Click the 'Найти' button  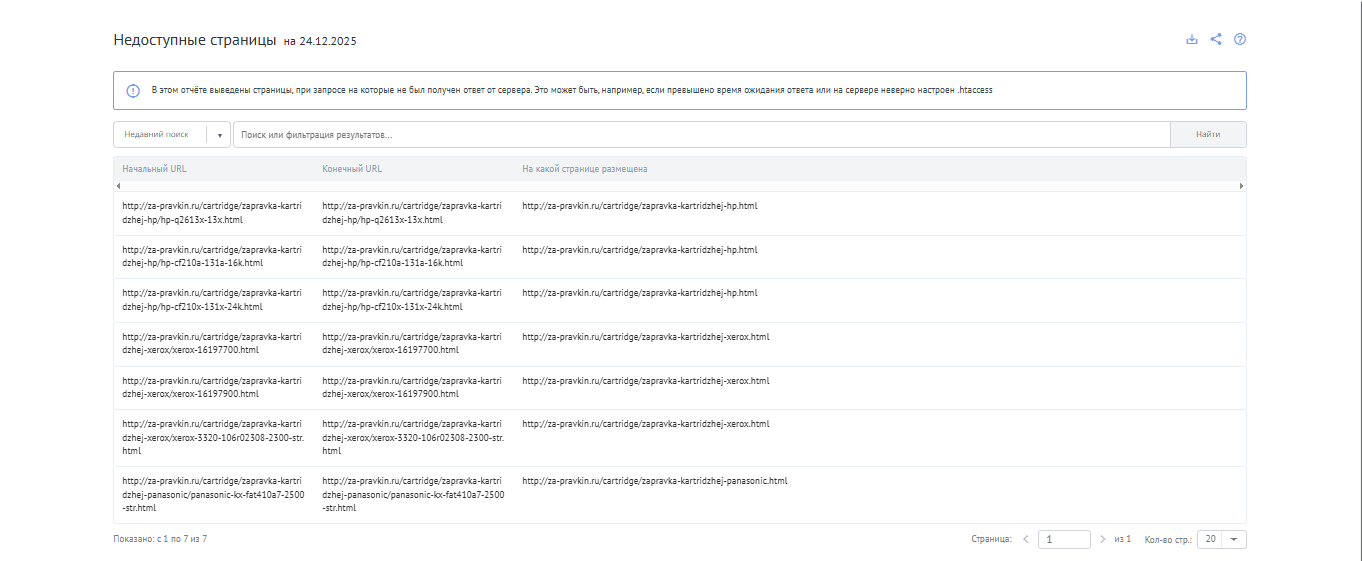[x=1208, y=134]
